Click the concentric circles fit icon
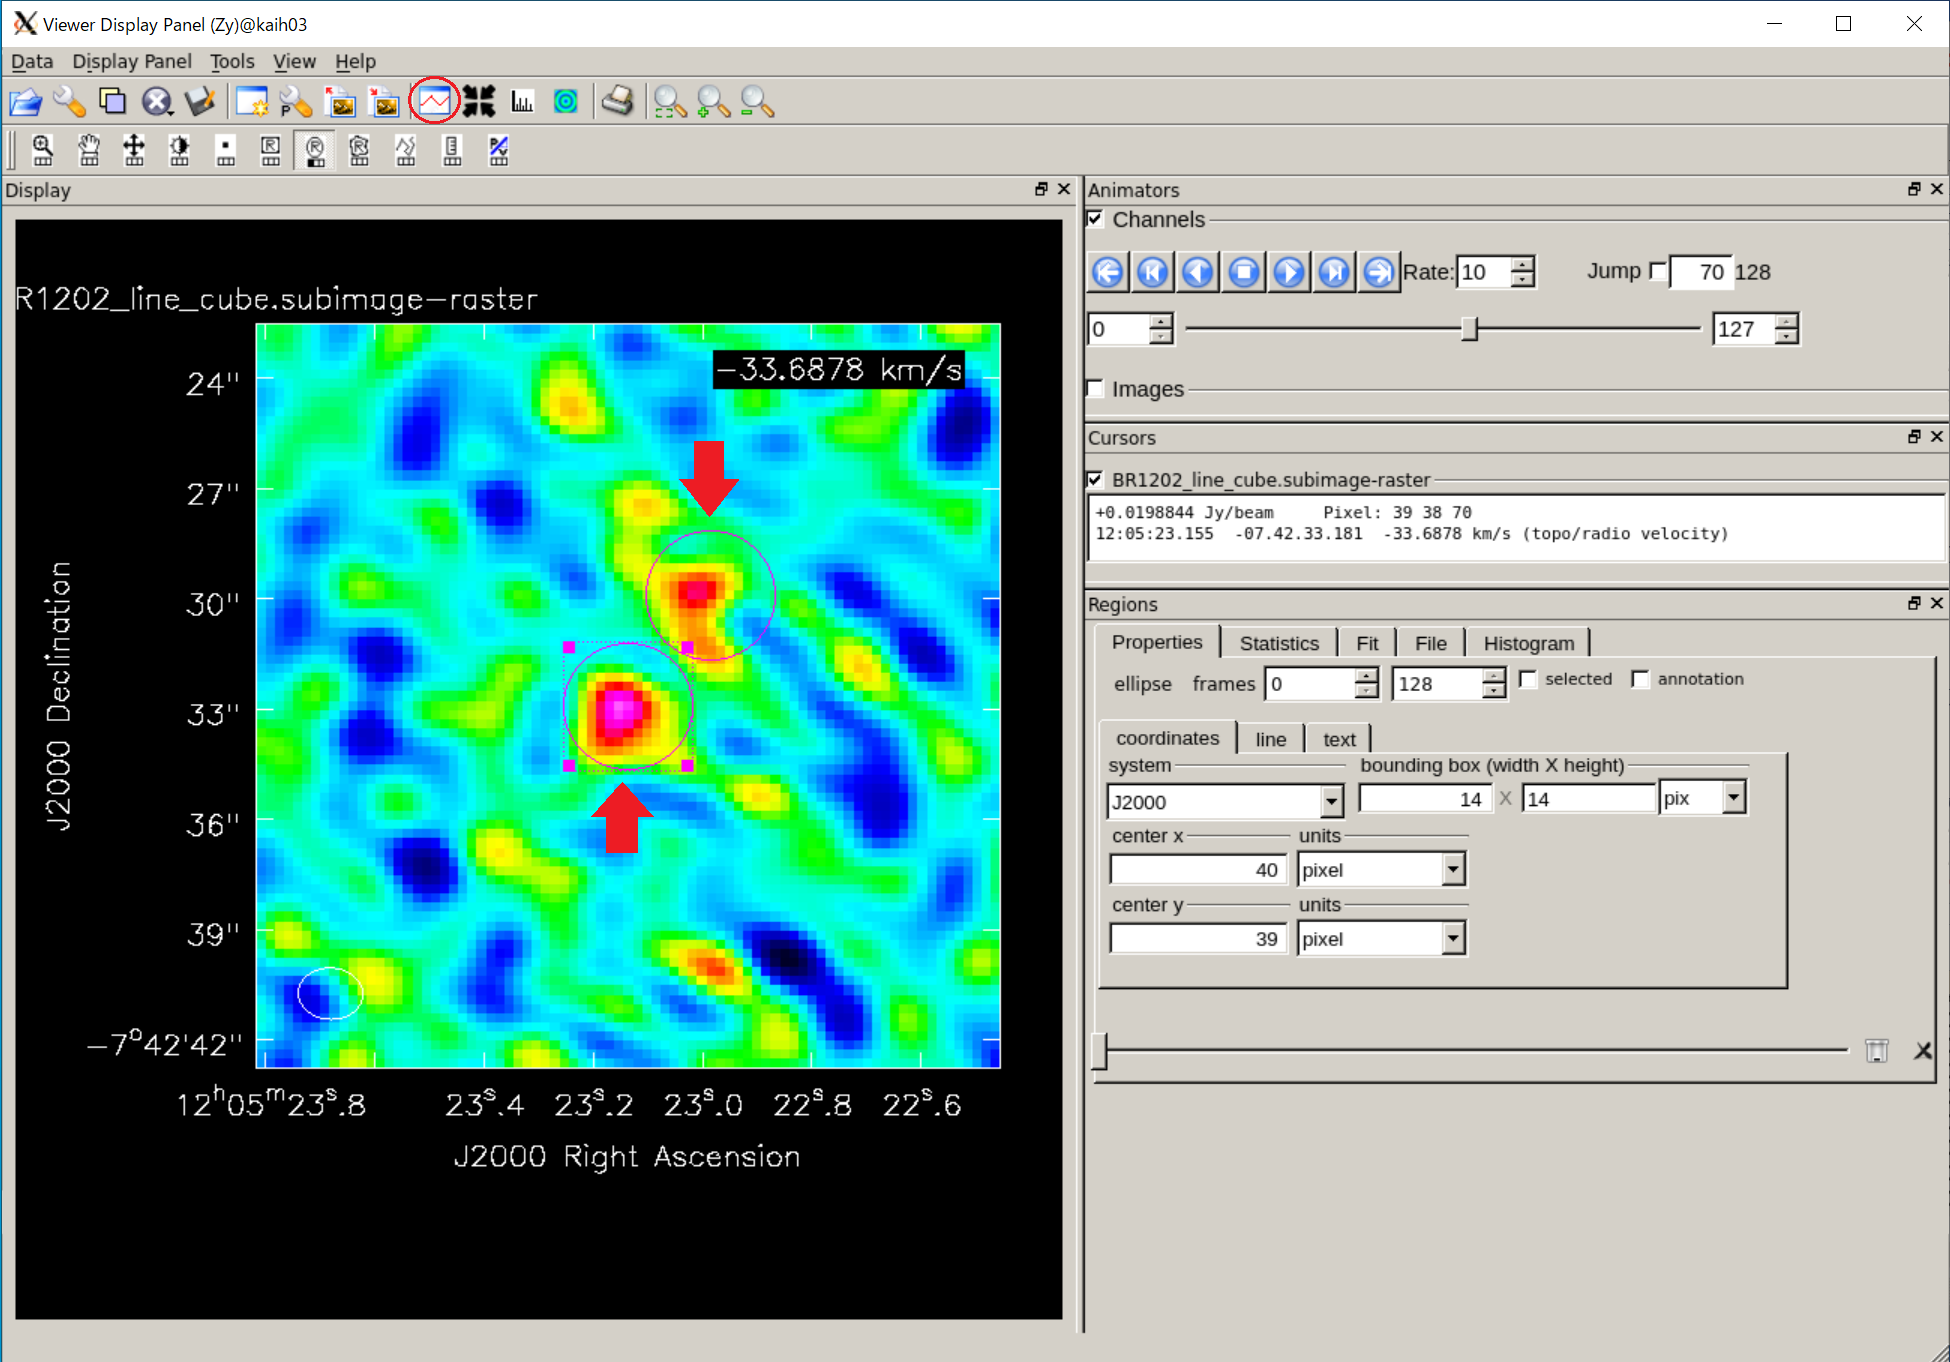The image size is (1950, 1362). tap(566, 102)
